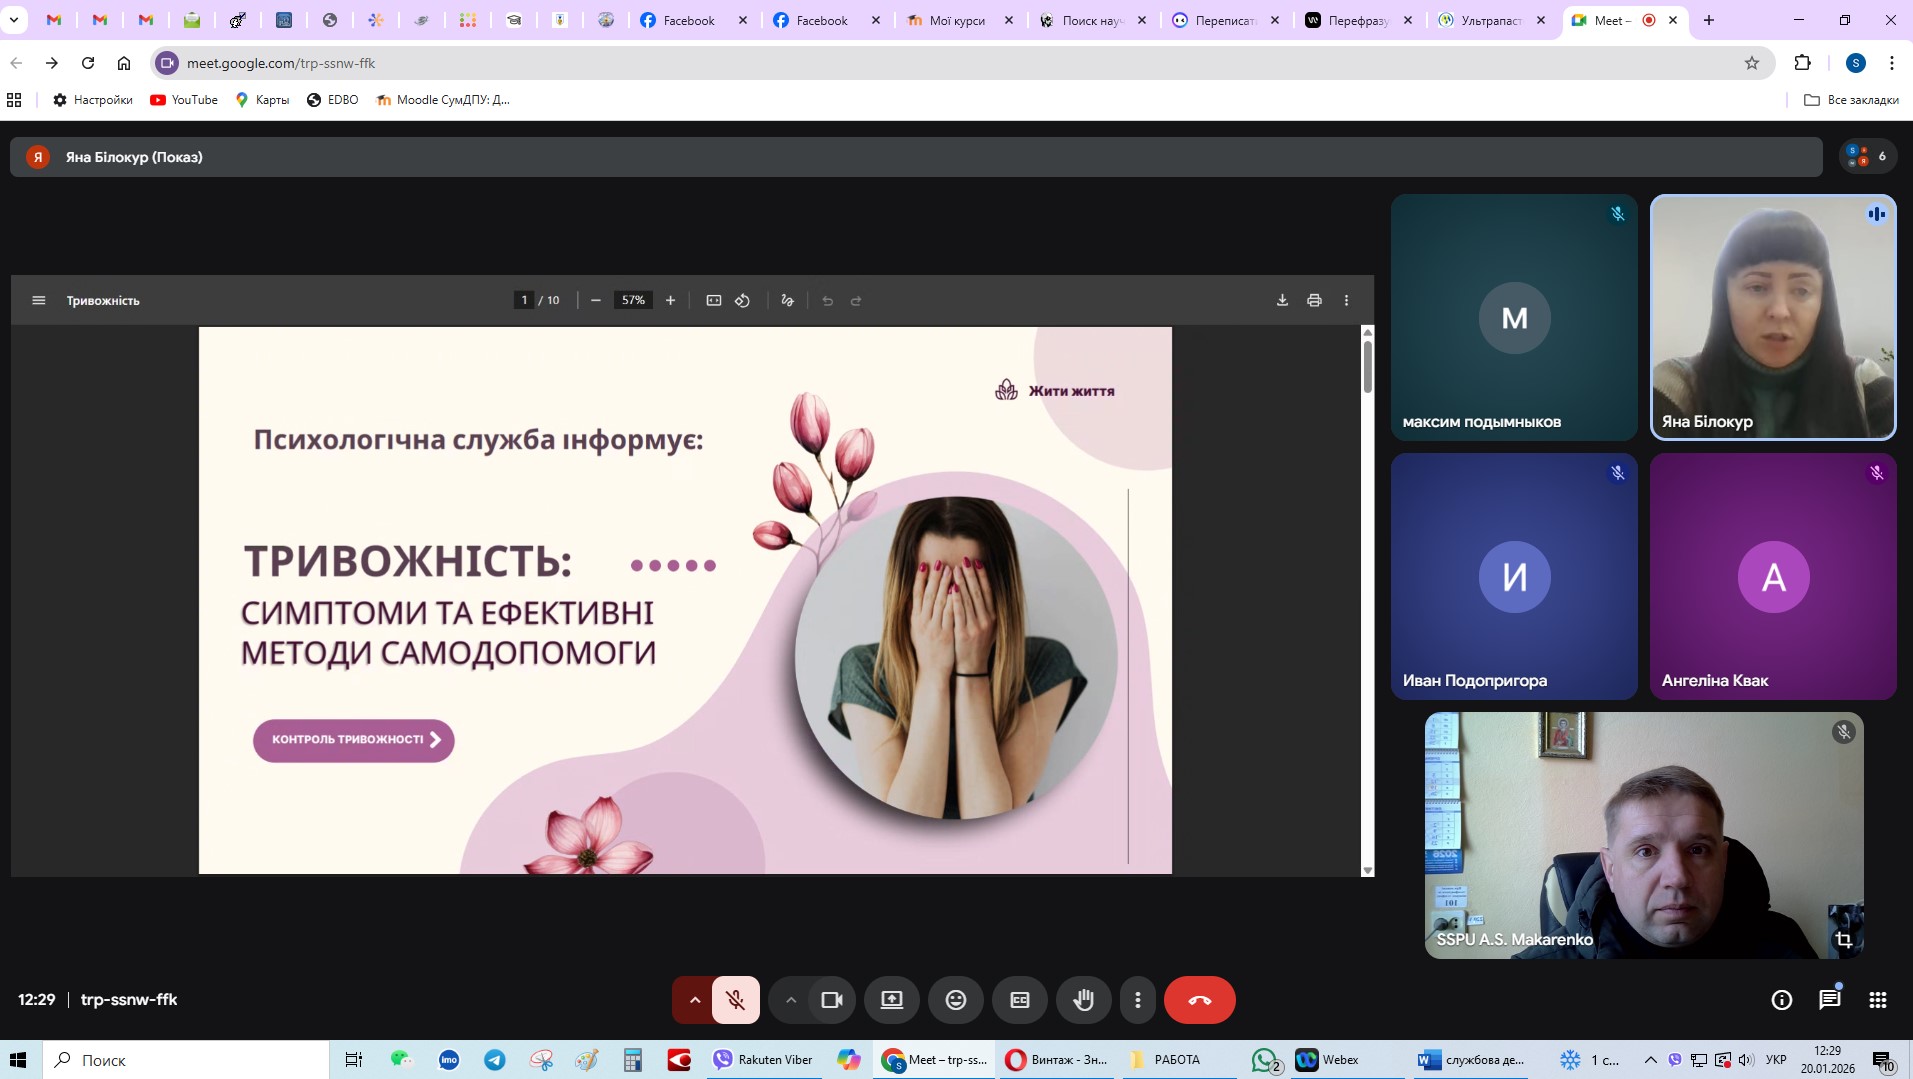Click the КОНТРОЛЬ ТРИВОЖНОСТІ button on slide
1913x1079 pixels.
point(353,740)
